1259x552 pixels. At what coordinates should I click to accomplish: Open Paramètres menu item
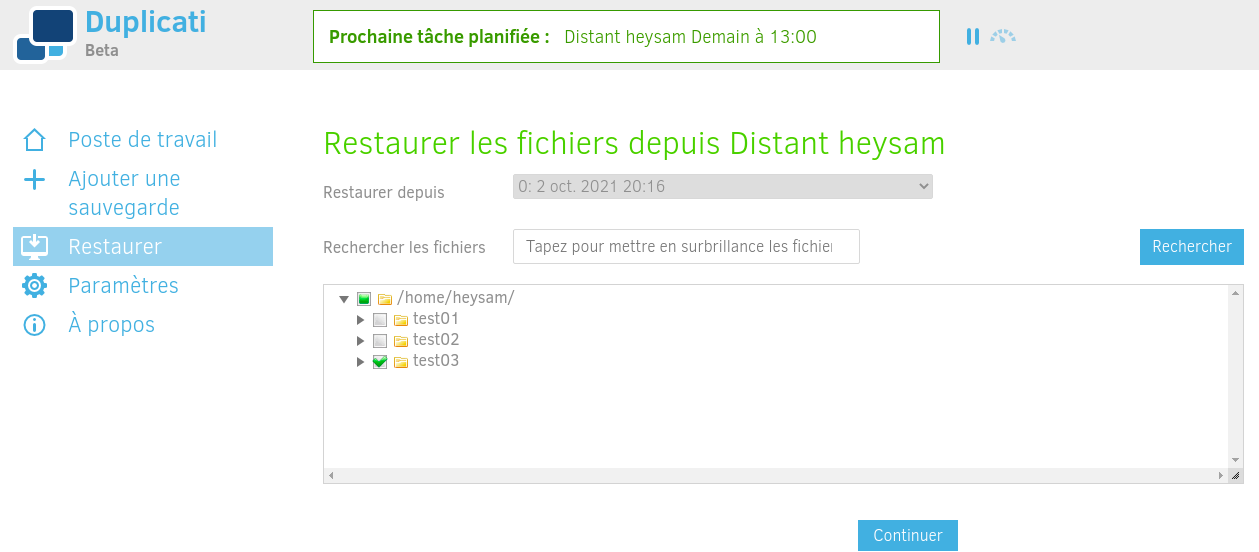(x=143, y=286)
